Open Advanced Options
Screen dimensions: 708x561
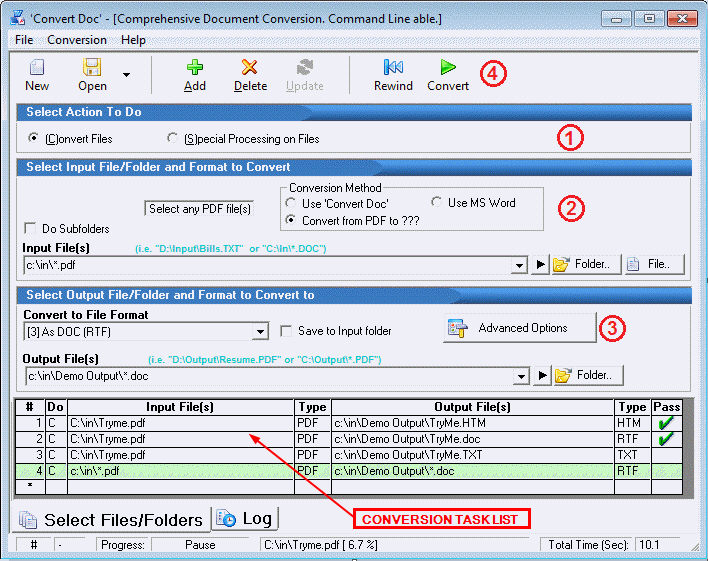[x=520, y=328]
